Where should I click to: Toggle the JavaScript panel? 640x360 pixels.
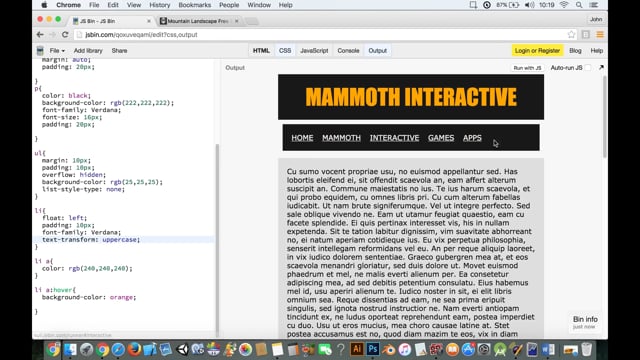[314, 51]
